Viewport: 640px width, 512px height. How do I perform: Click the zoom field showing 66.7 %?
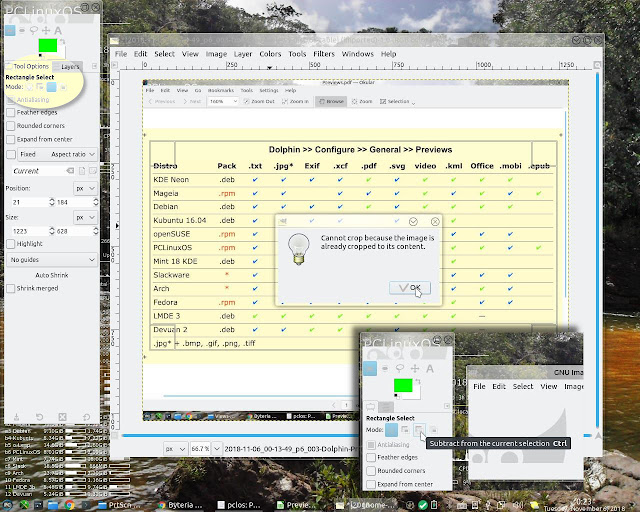point(200,449)
